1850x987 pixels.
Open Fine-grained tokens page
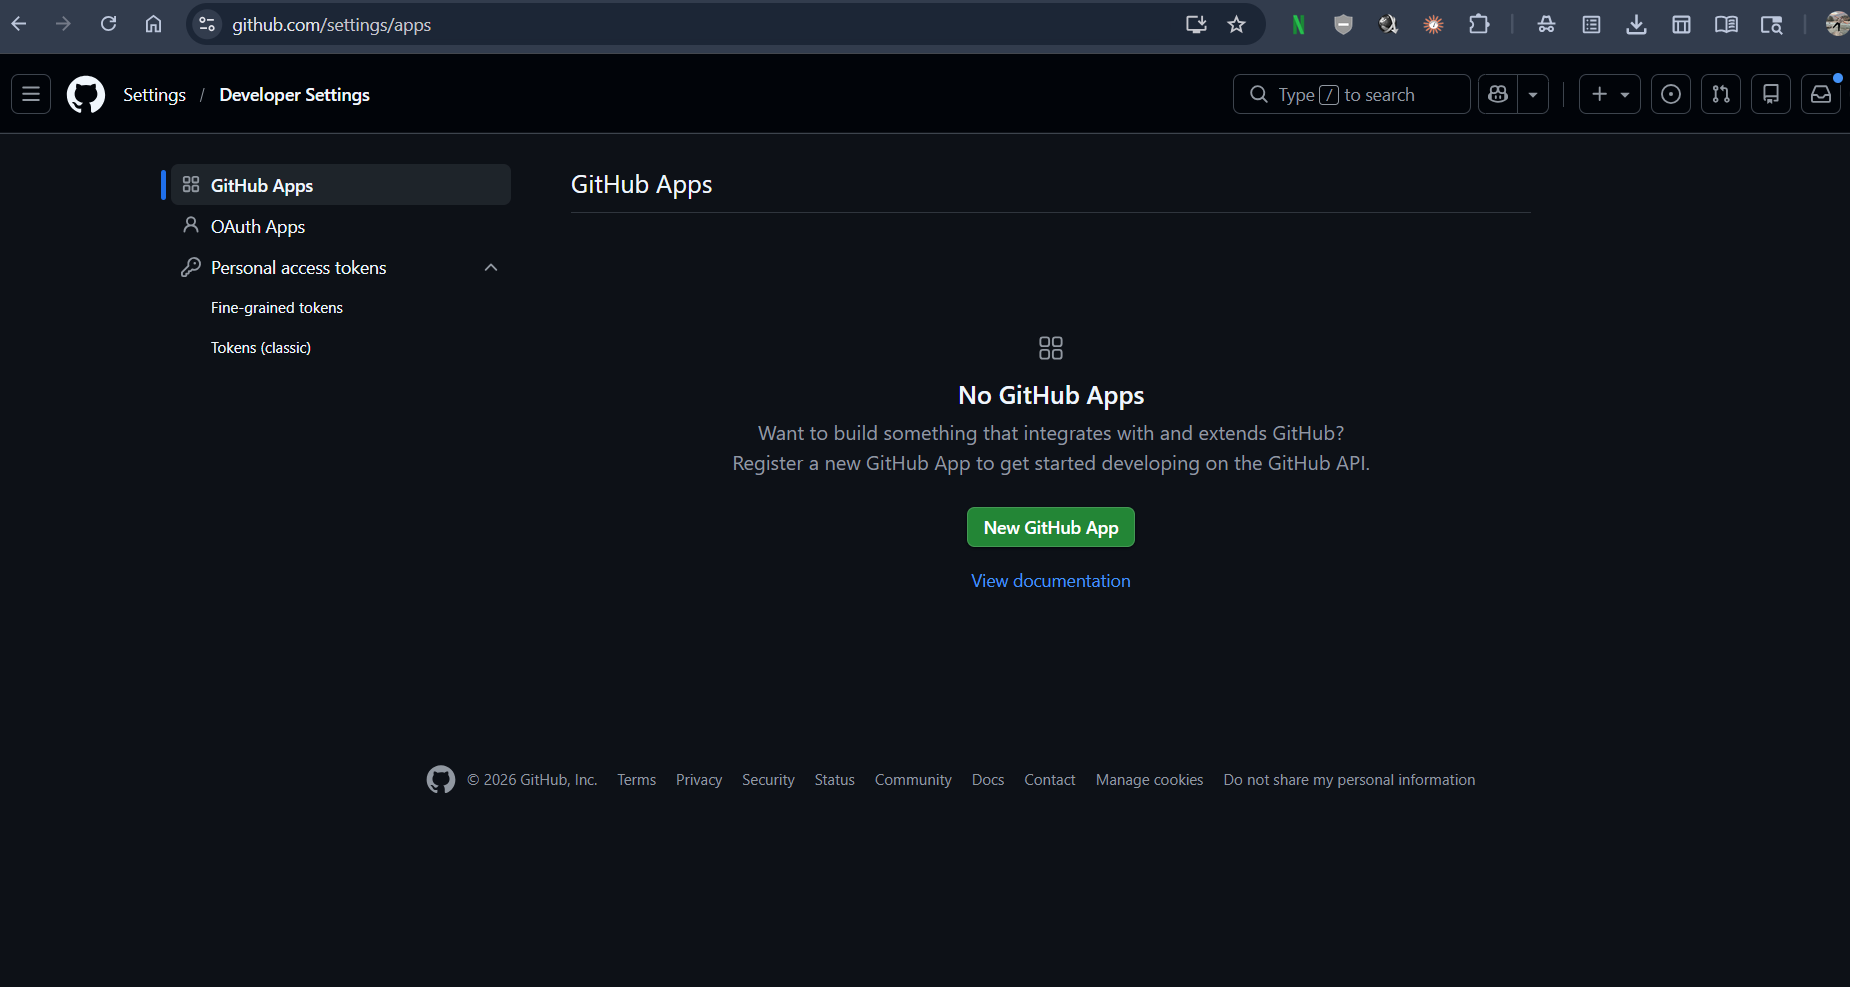coord(277,308)
